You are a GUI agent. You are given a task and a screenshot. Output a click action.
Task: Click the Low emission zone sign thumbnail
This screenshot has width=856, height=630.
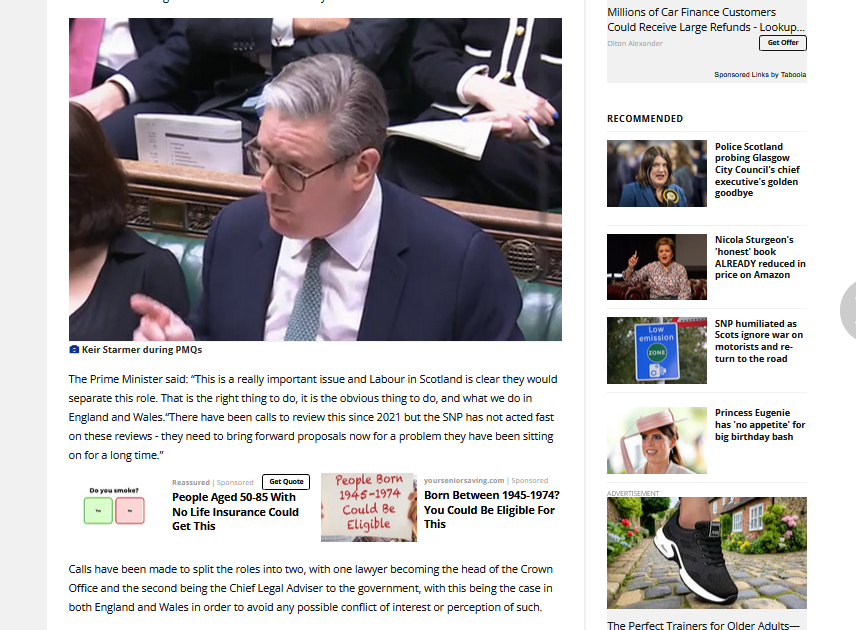click(x=657, y=350)
